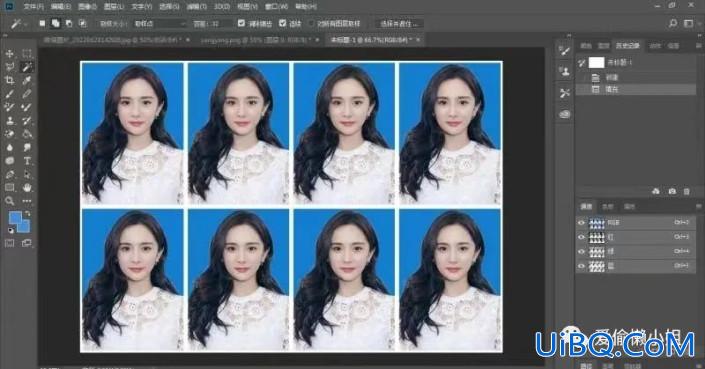Select the Eraser tool
The width and height of the screenshot is (705, 369).
pyautogui.click(x=9, y=134)
